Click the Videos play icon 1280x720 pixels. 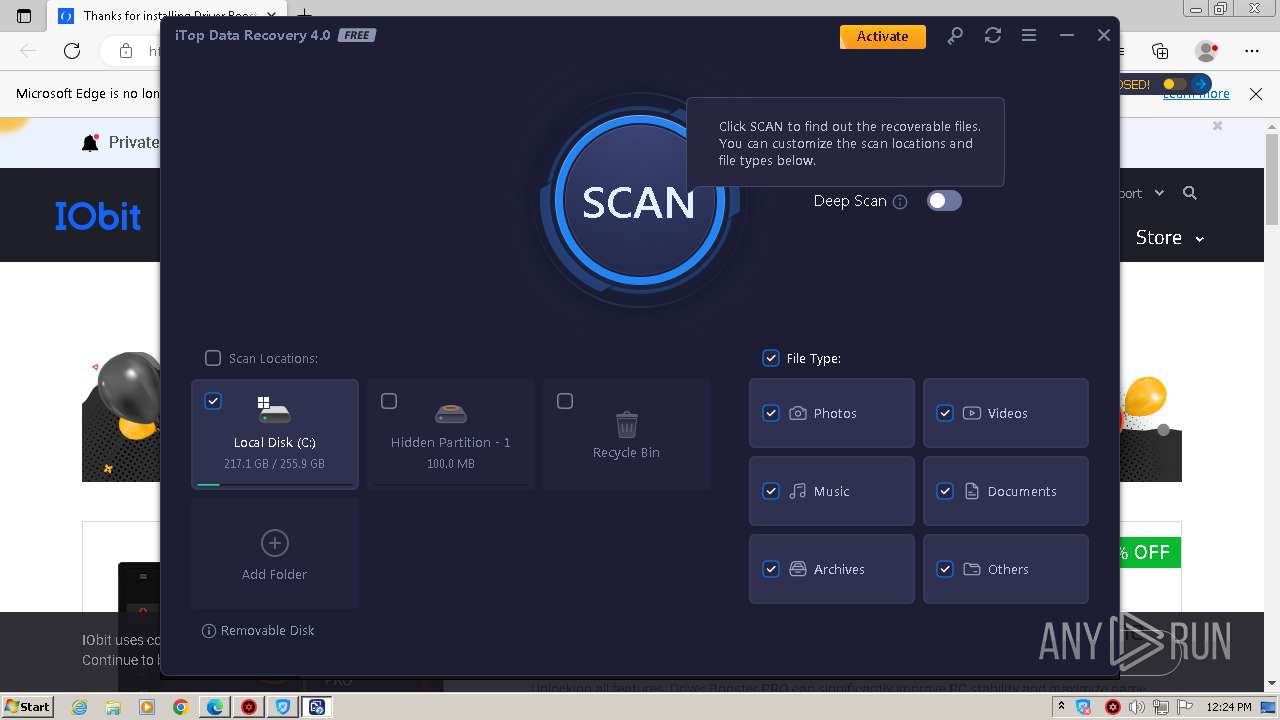pyautogui.click(x=972, y=413)
